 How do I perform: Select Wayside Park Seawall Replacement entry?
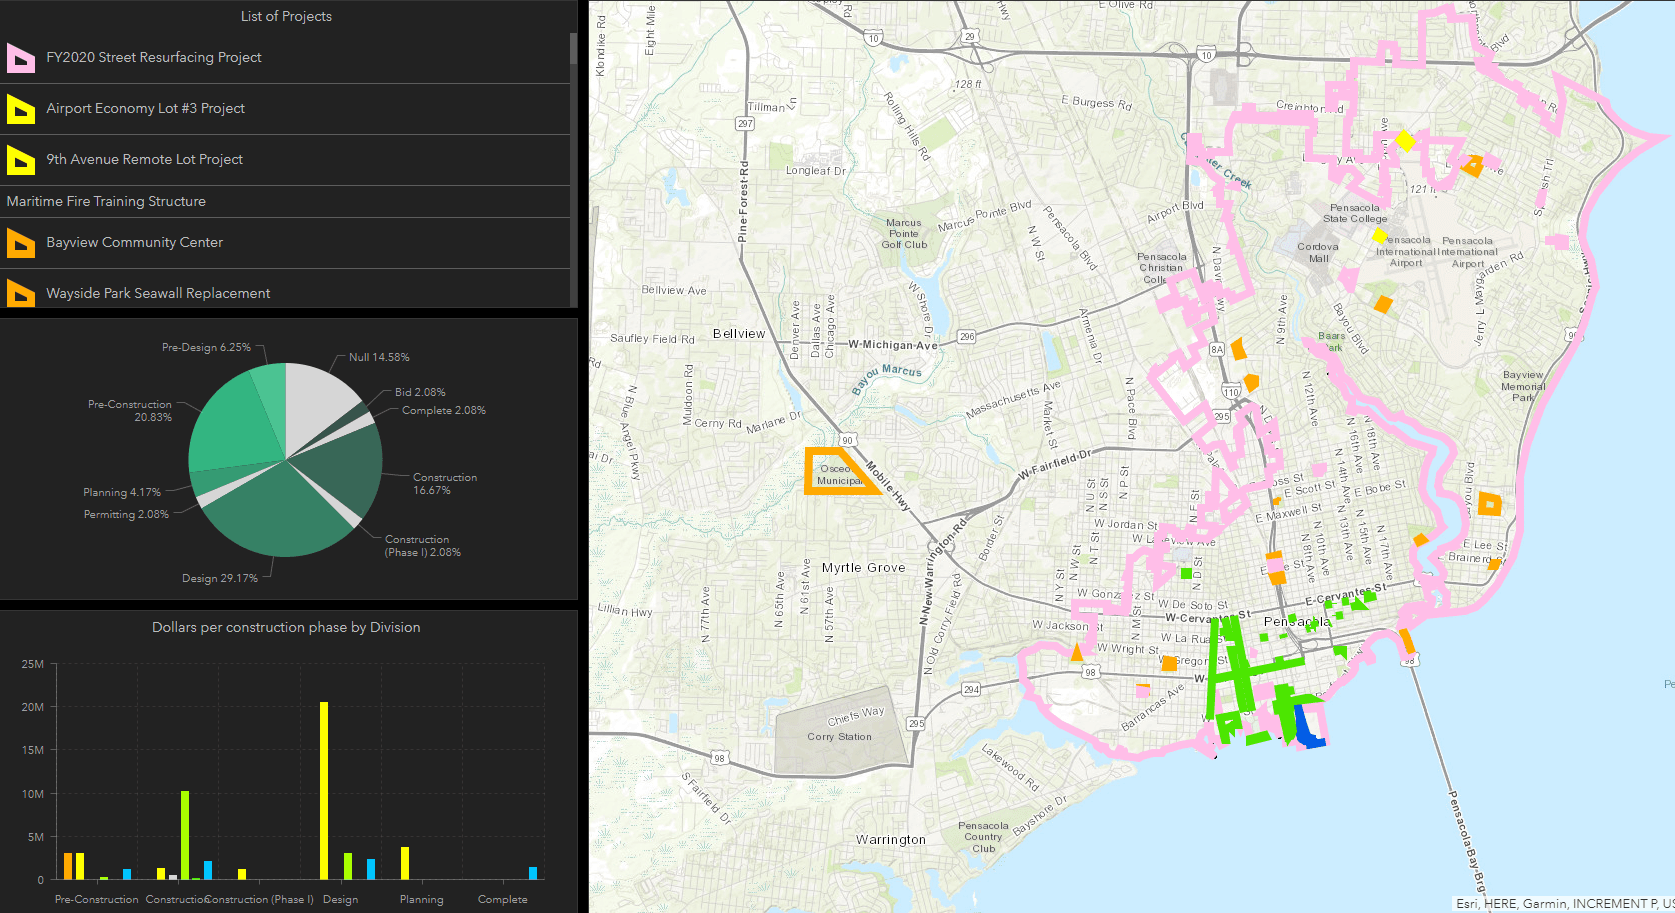click(x=285, y=289)
